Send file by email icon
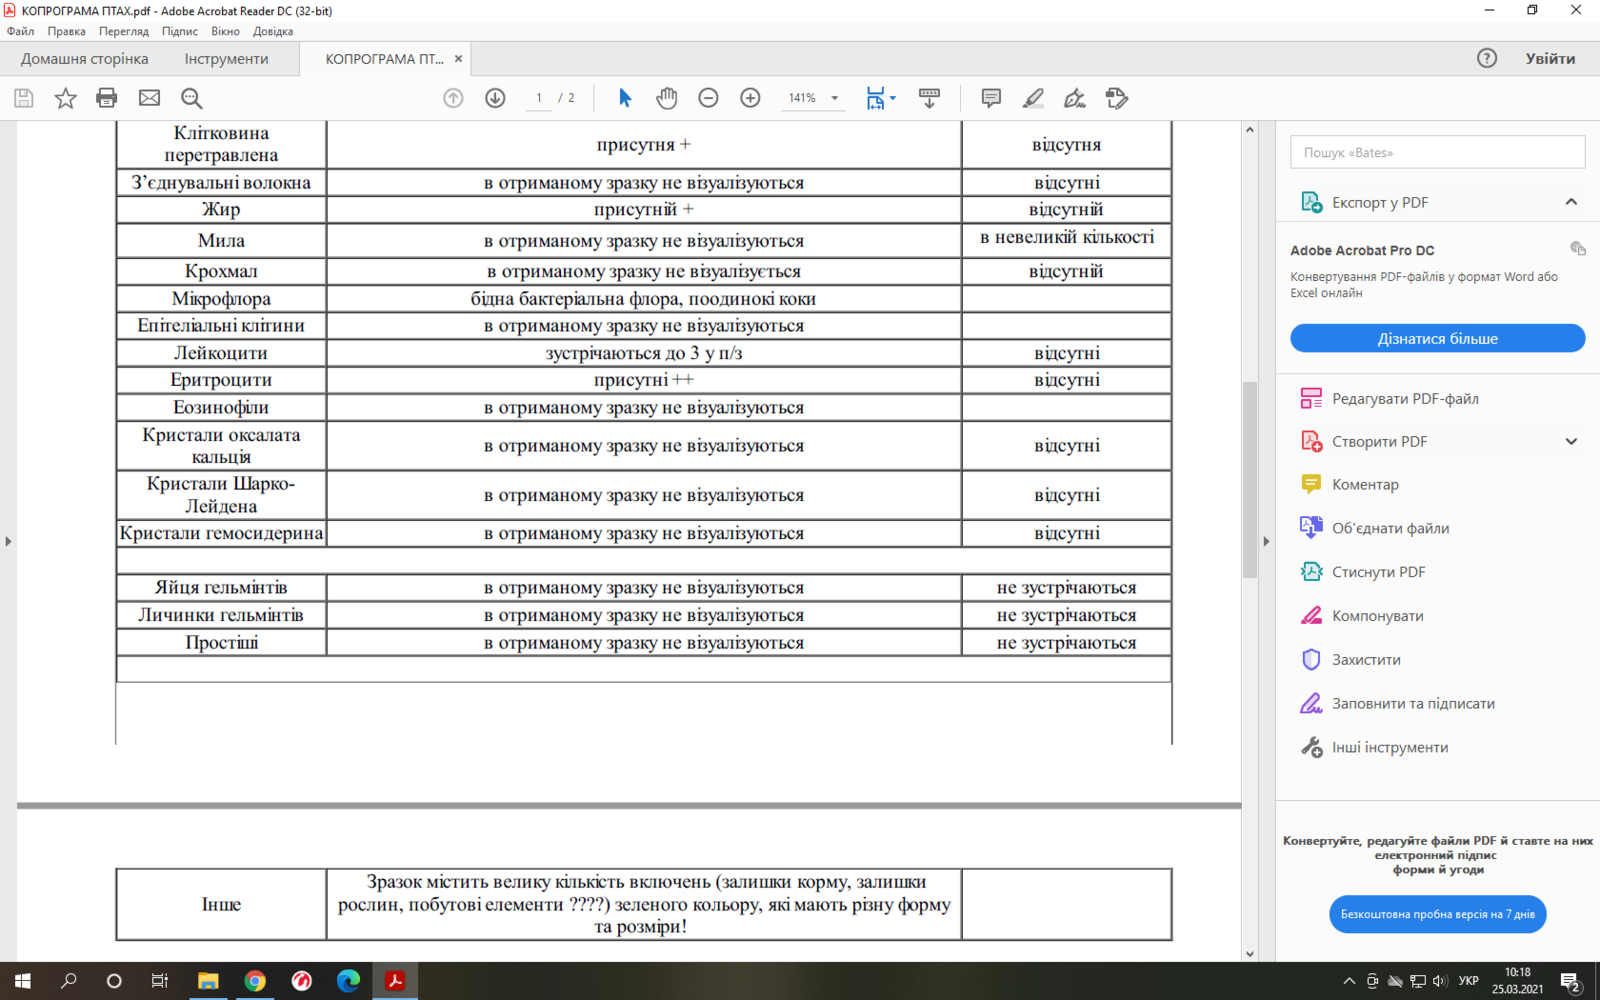Viewport: 1600px width, 1000px height. [149, 98]
